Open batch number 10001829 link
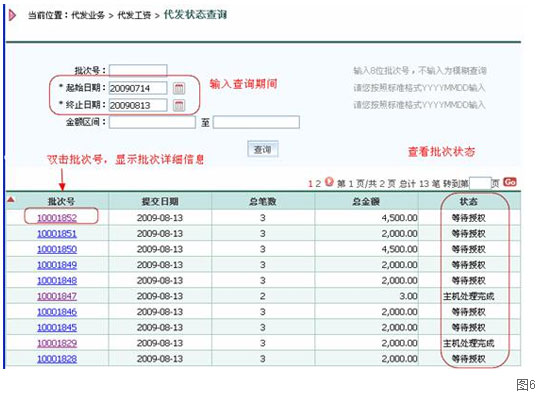Screen dimensions: 538x395 (x=57, y=343)
